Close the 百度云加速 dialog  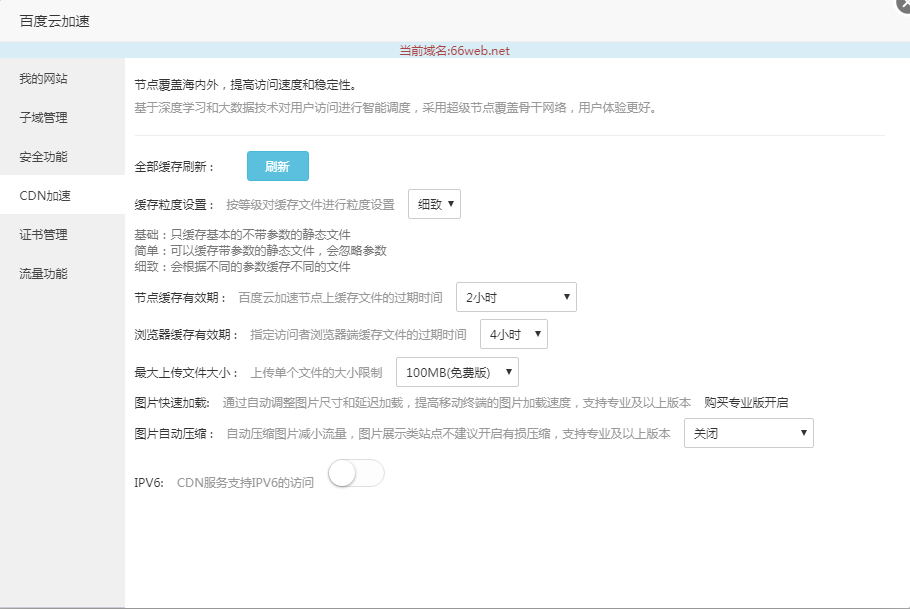point(904,5)
